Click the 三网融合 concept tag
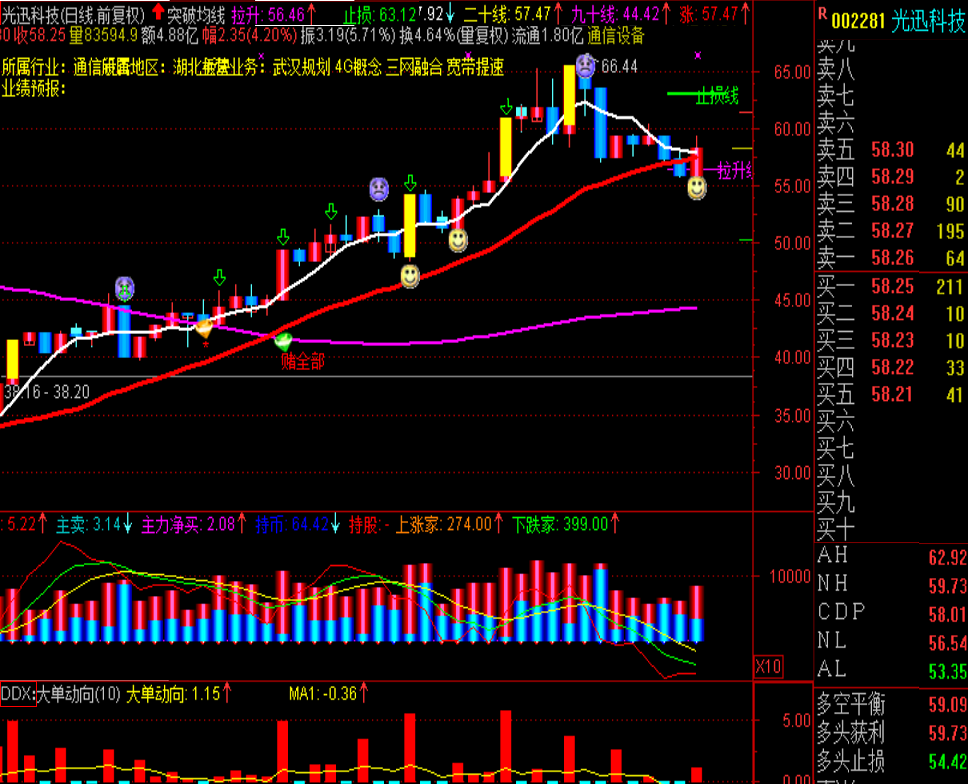 (x=414, y=67)
